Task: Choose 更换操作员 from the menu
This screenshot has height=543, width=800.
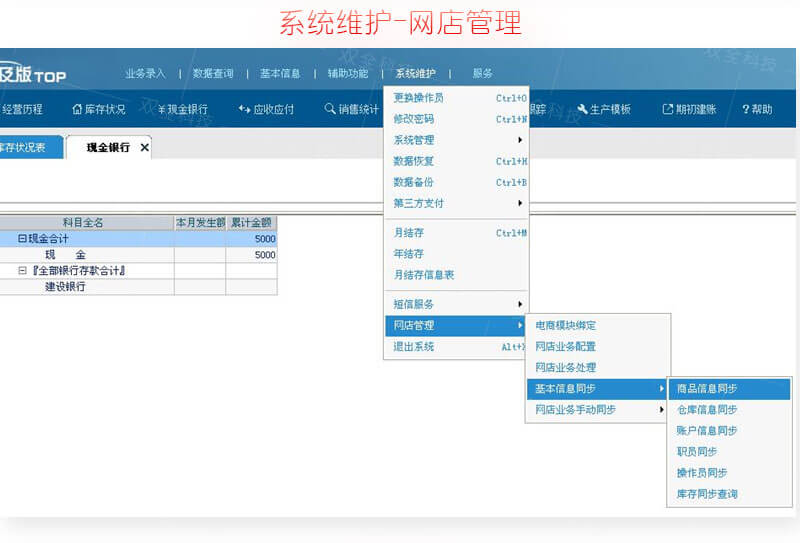Action: click(x=457, y=98)
